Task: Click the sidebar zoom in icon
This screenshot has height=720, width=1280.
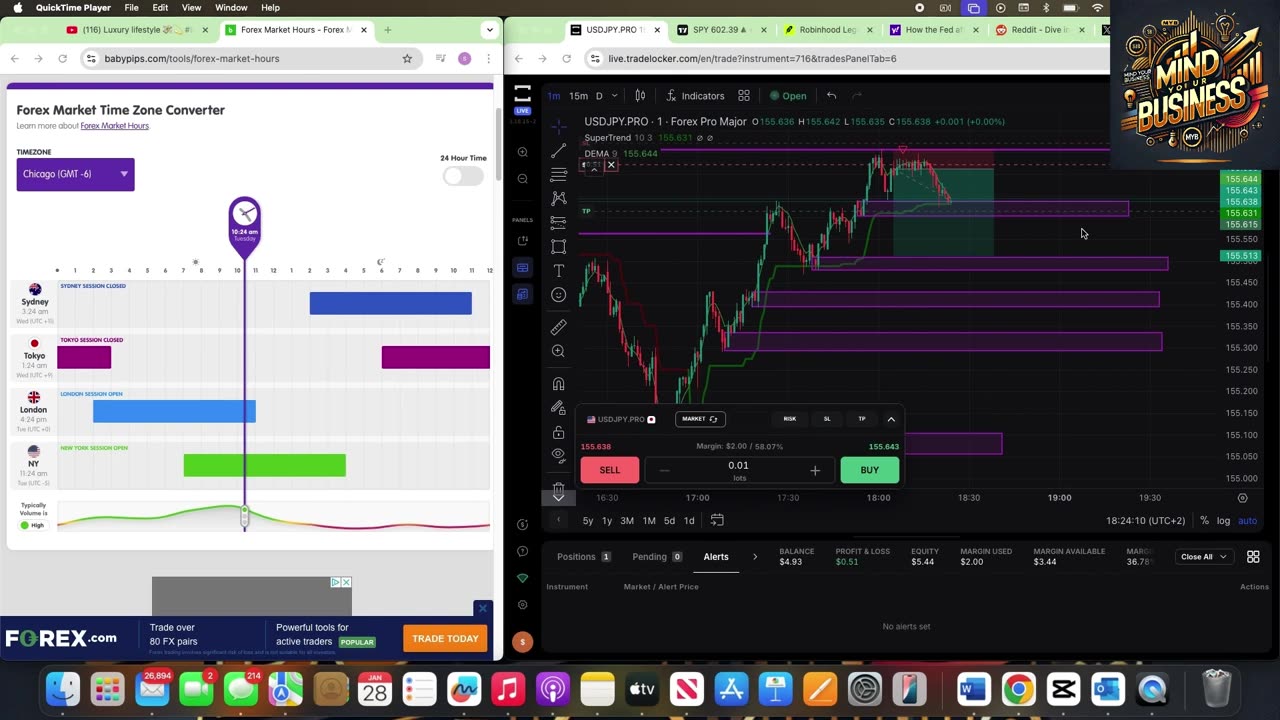Action: [522, 152]
